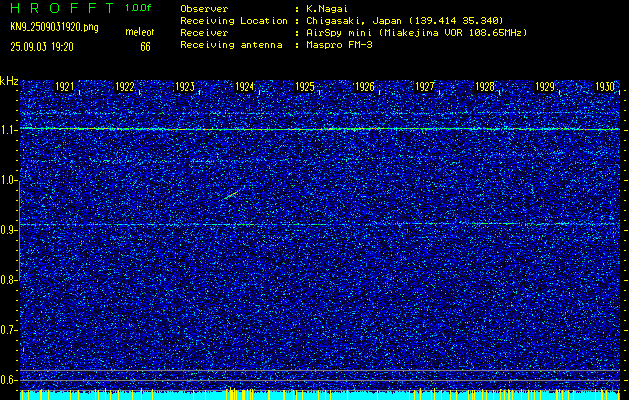The height and width of the screenshot is (400, 629).
Task: Click the 1922 time marker
Action: coord(124,87)
